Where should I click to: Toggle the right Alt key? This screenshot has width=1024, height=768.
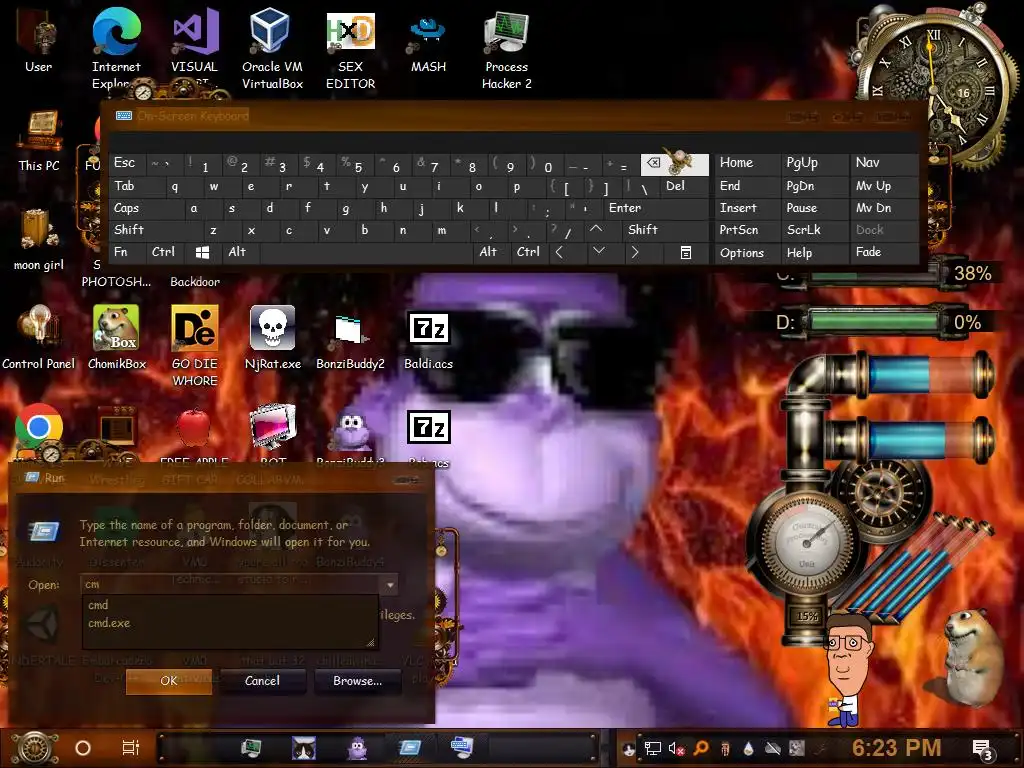click(491, 252)
